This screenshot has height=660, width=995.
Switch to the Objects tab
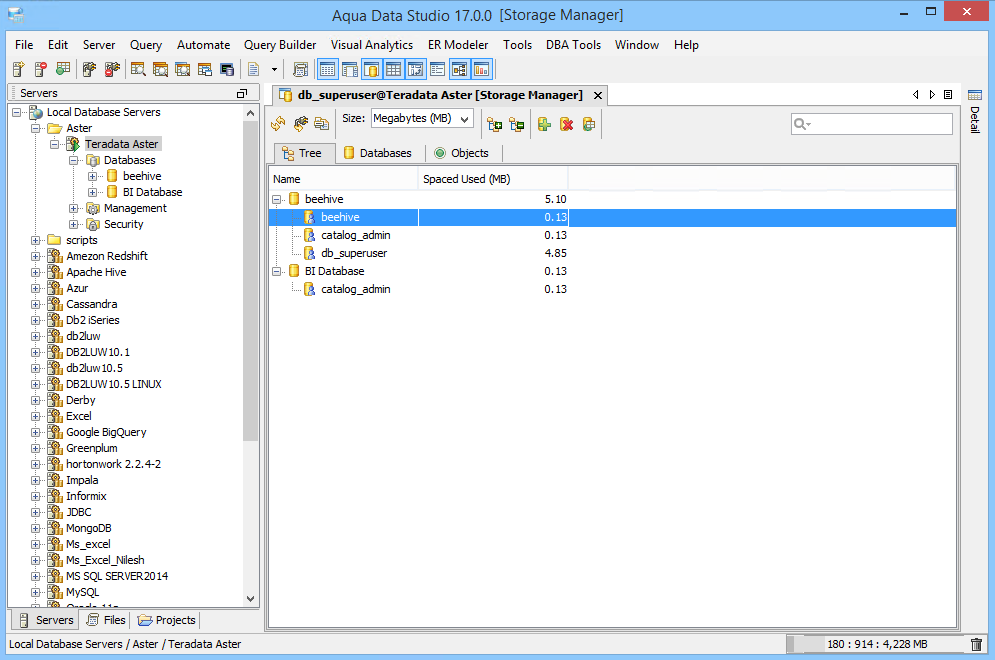pyautogui.click(x=462, y=153)
